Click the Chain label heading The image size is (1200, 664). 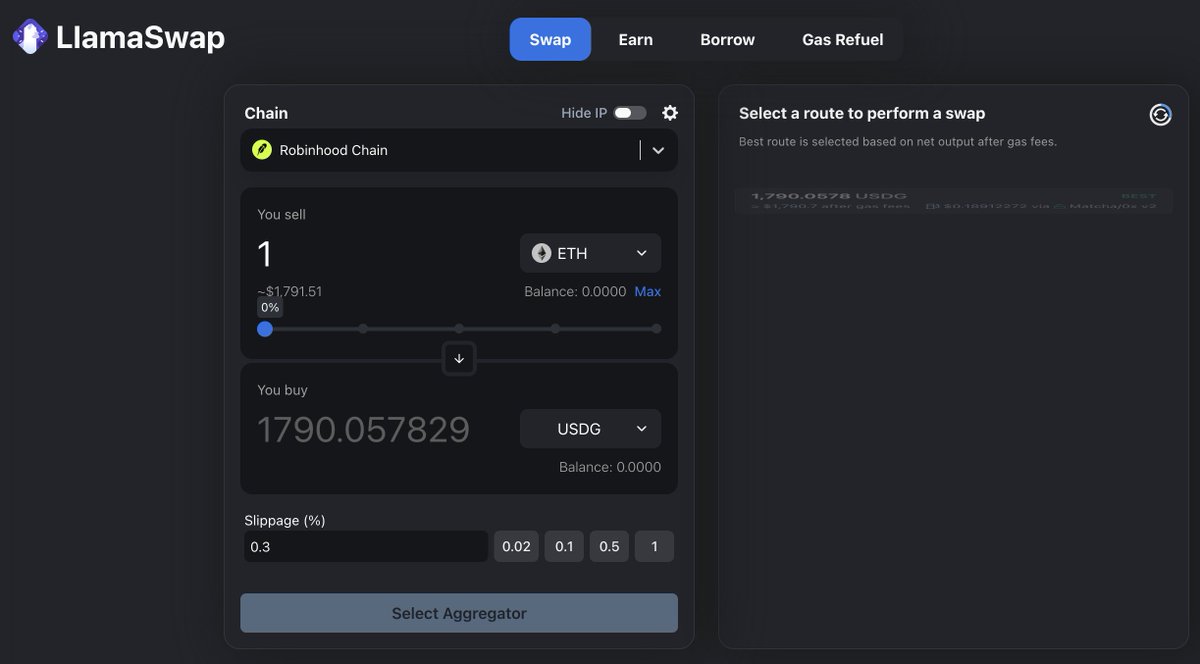(x=266, y=113)
